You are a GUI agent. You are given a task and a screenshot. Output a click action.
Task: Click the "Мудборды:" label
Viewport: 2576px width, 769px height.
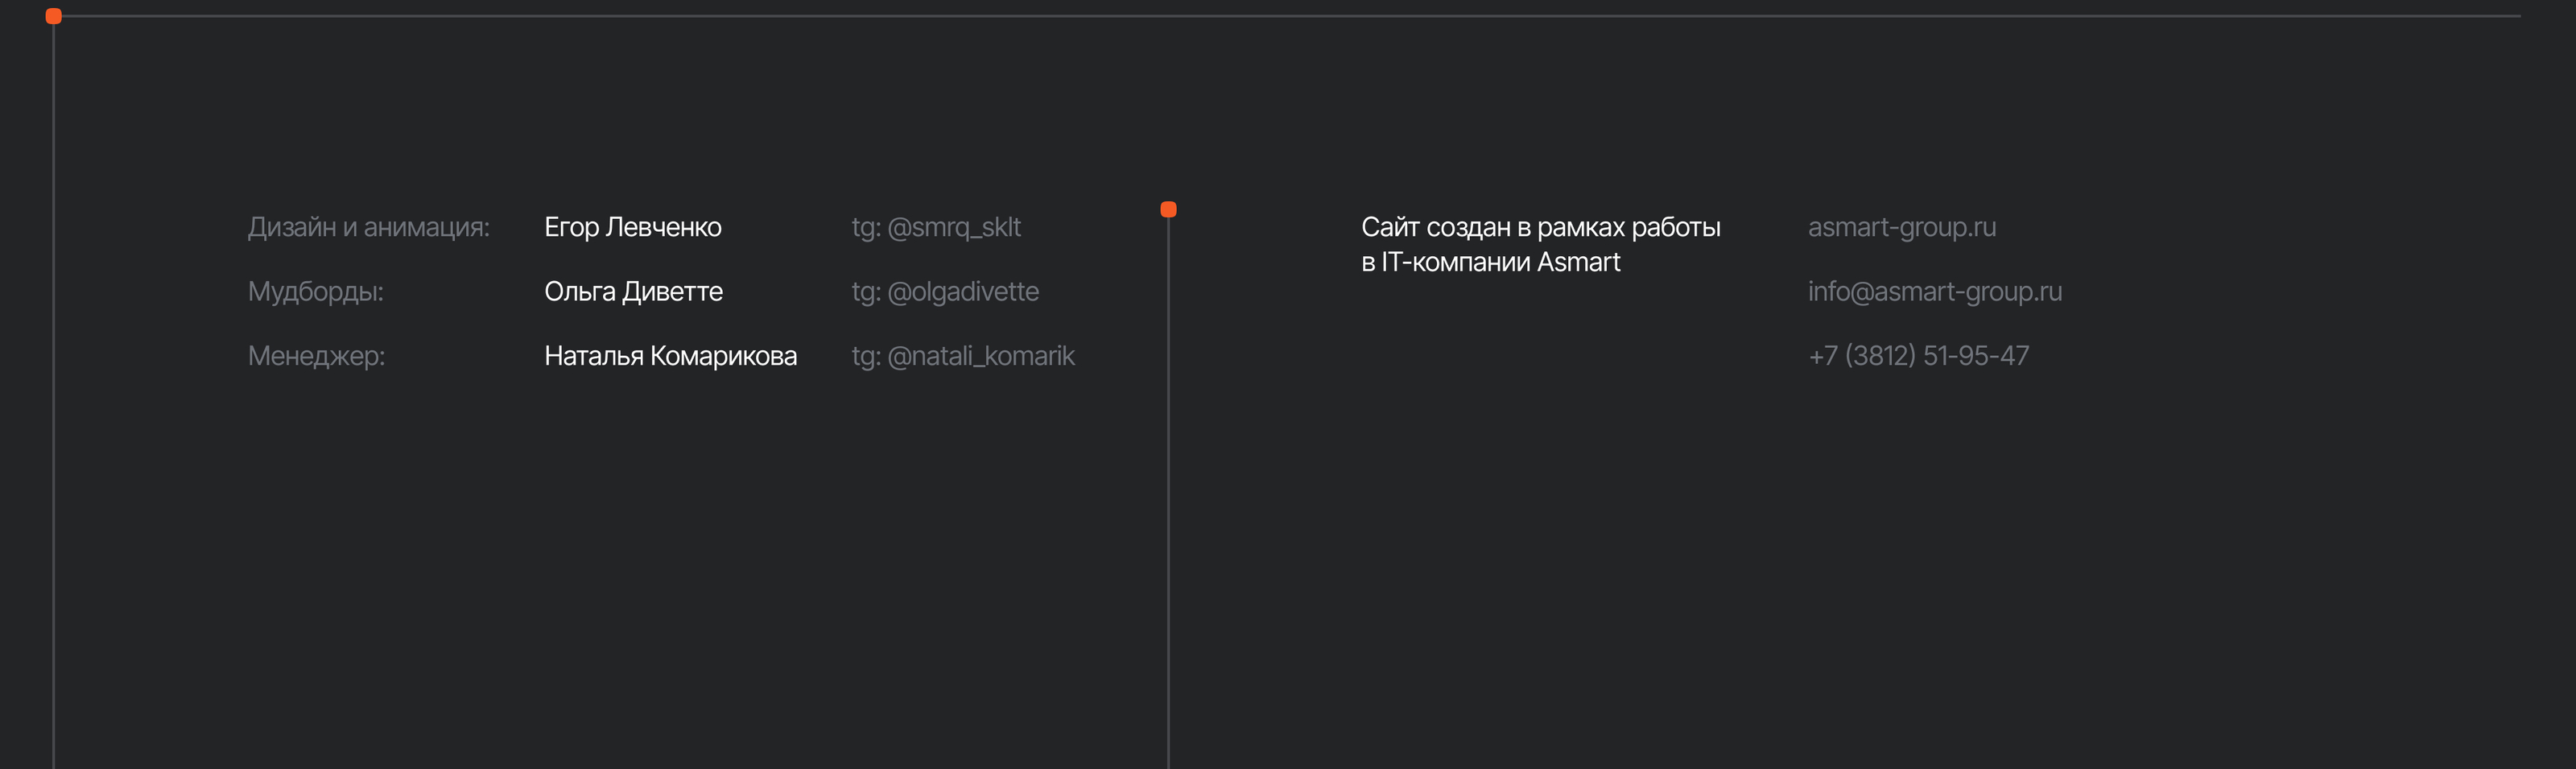tap(315, 292)
